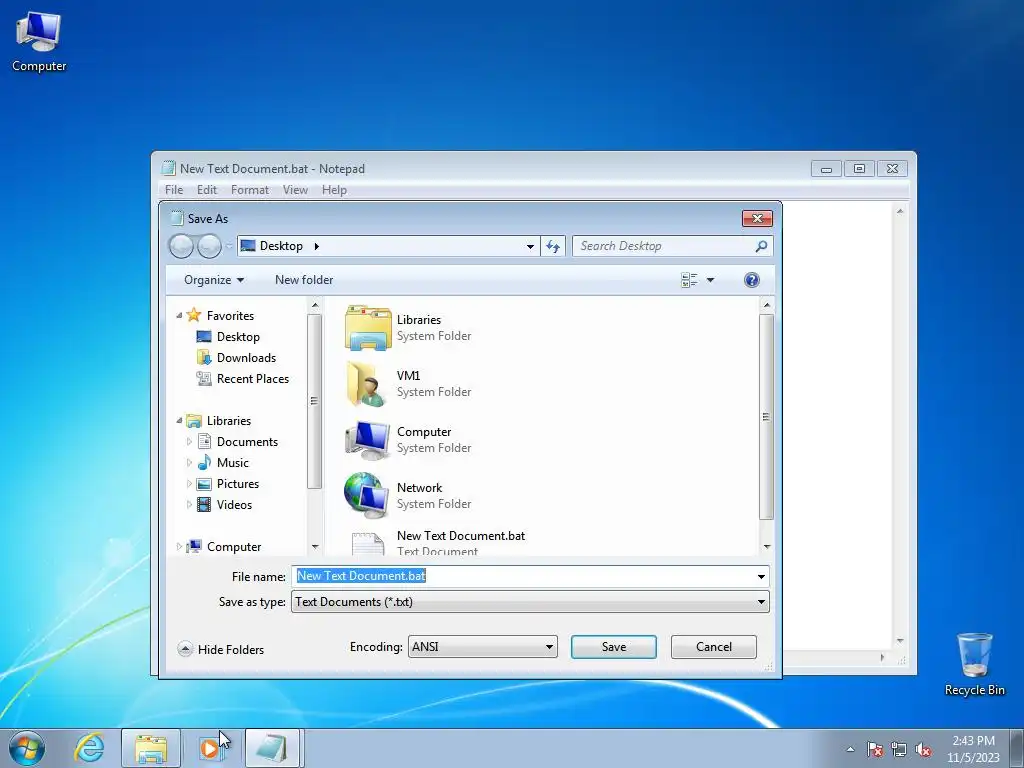Click the Videos library film icon

(204, 504)
